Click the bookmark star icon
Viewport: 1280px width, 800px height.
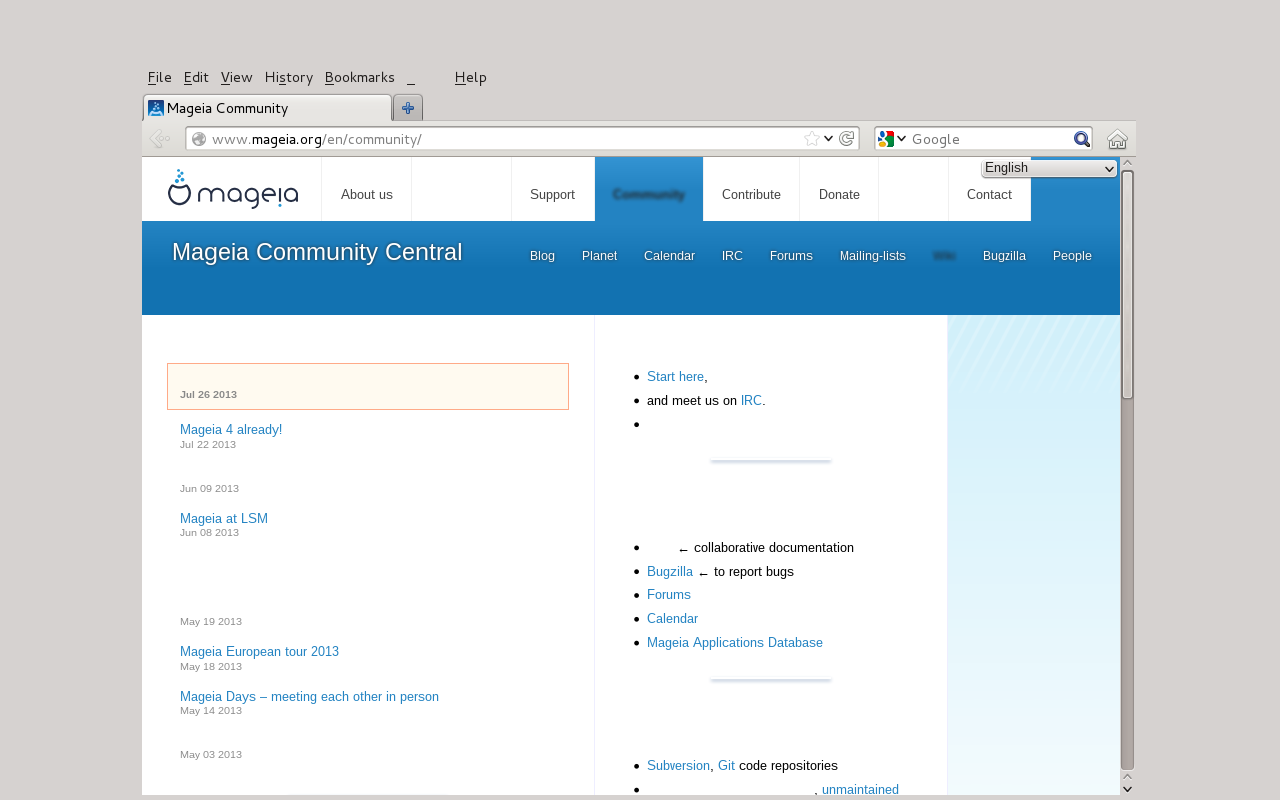[x=812, y=139]
